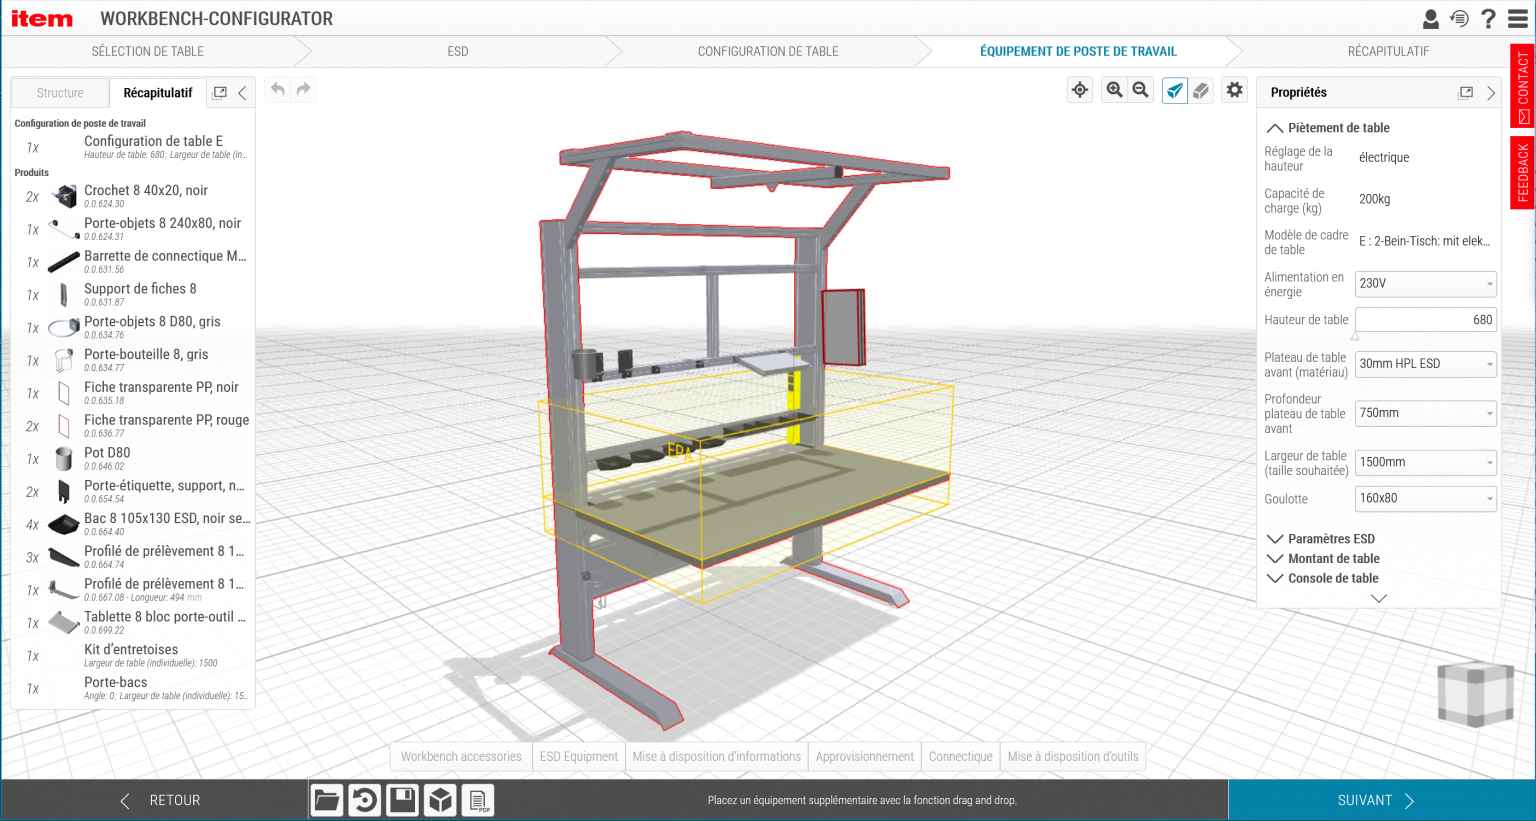Export the configuration as PDF
This screenshot has width=1536, height=821.
pos(479,800)
